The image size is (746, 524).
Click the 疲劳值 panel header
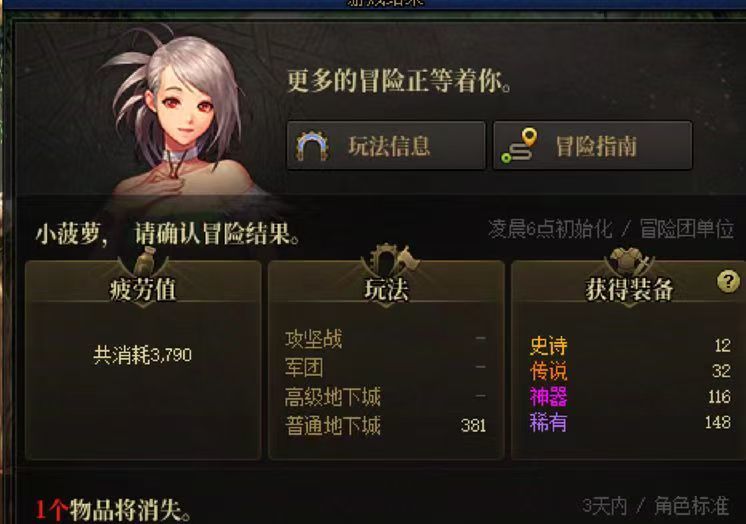point(143,289)
